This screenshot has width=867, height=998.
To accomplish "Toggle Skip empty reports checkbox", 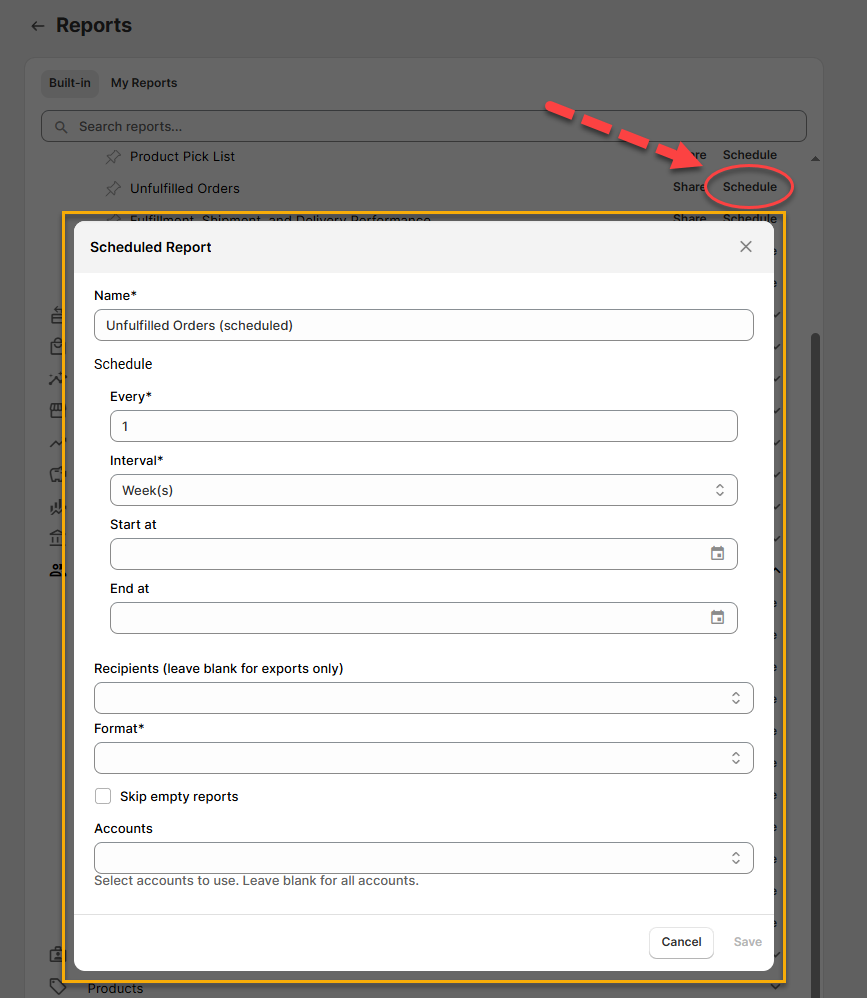I will tap(103, 796).
